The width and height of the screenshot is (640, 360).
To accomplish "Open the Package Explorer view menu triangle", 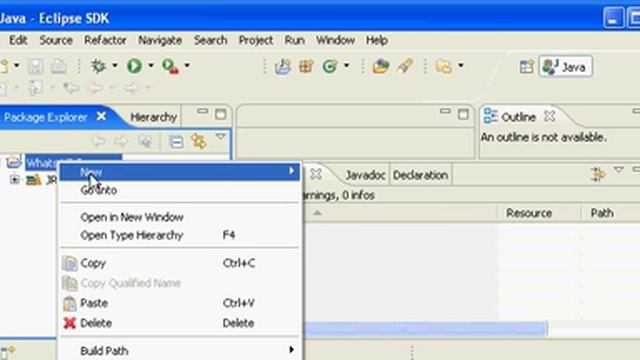I will pos(220,137).
